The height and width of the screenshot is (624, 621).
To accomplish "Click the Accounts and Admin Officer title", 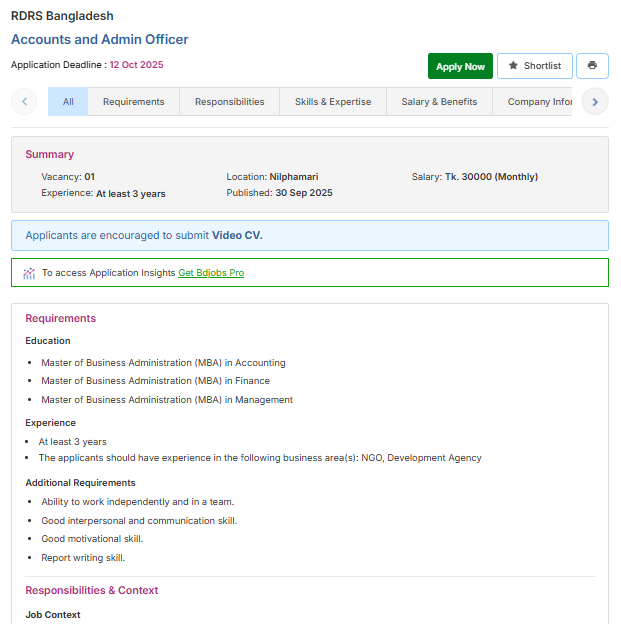I will tap(99, 40).
